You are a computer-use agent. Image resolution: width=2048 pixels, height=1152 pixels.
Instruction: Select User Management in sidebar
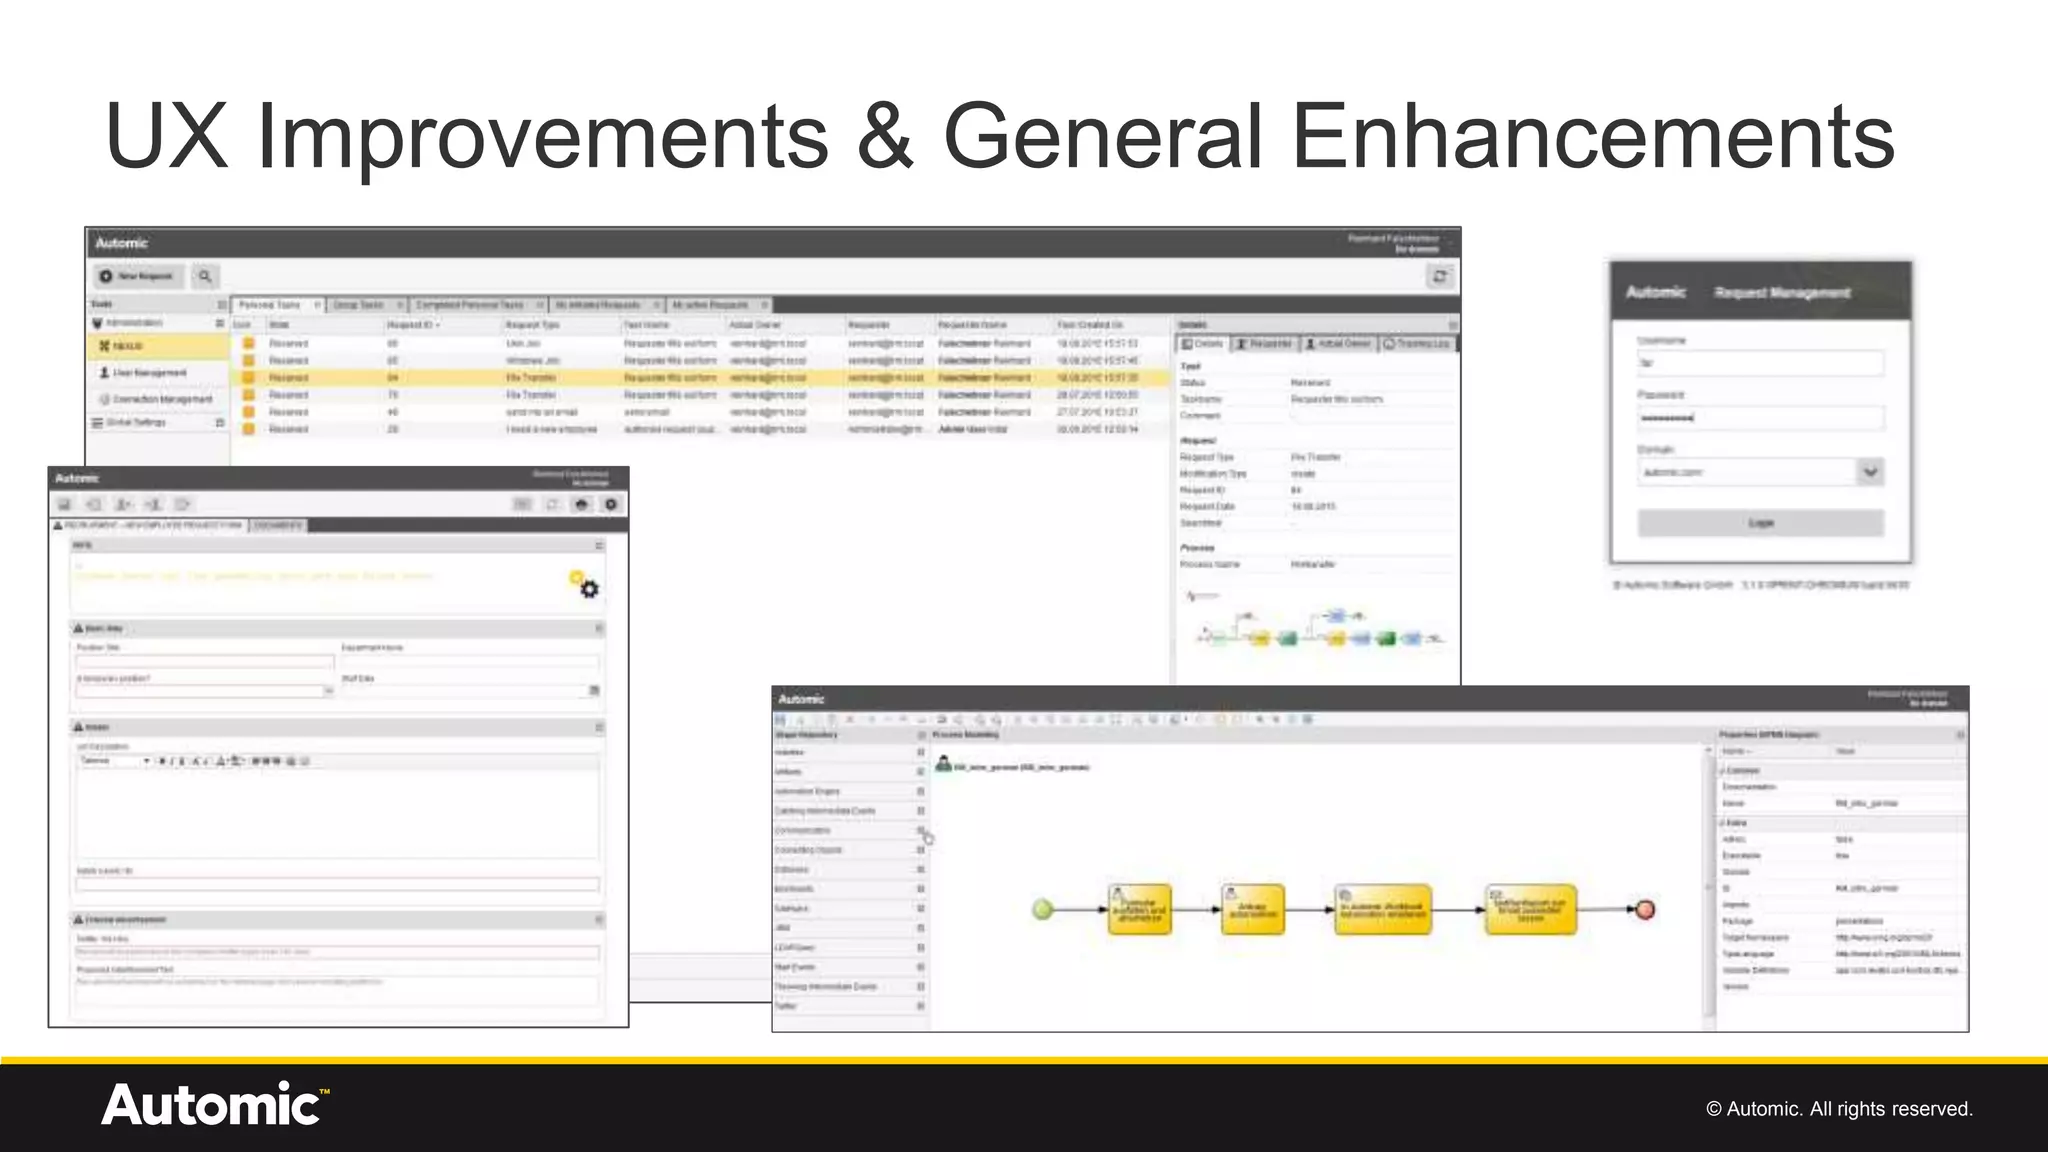[148, 373]
